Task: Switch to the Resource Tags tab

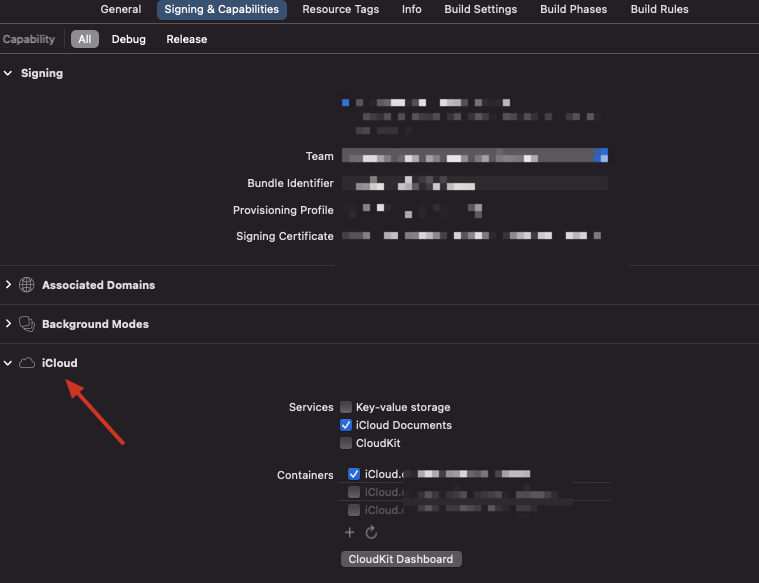Action: pyautogui.click(x=340, y=9)
